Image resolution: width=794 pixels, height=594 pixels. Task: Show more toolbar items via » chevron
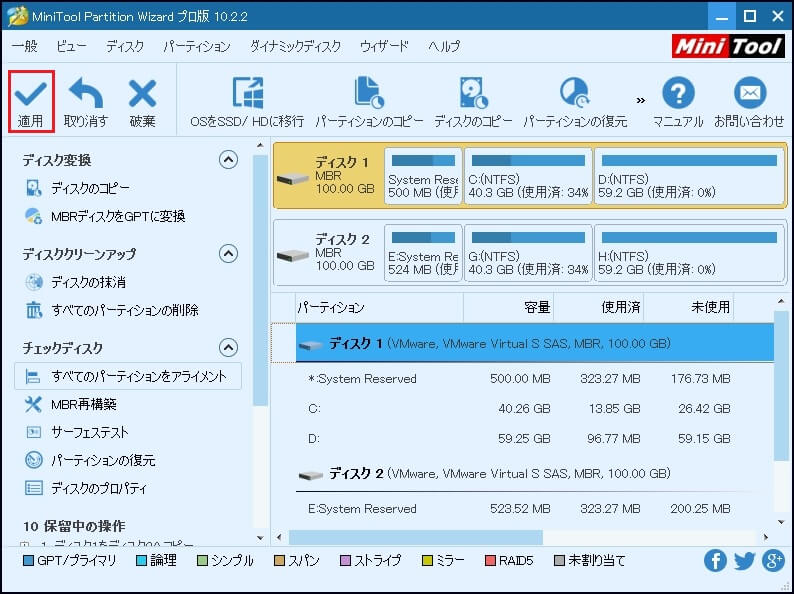point(641,100)
